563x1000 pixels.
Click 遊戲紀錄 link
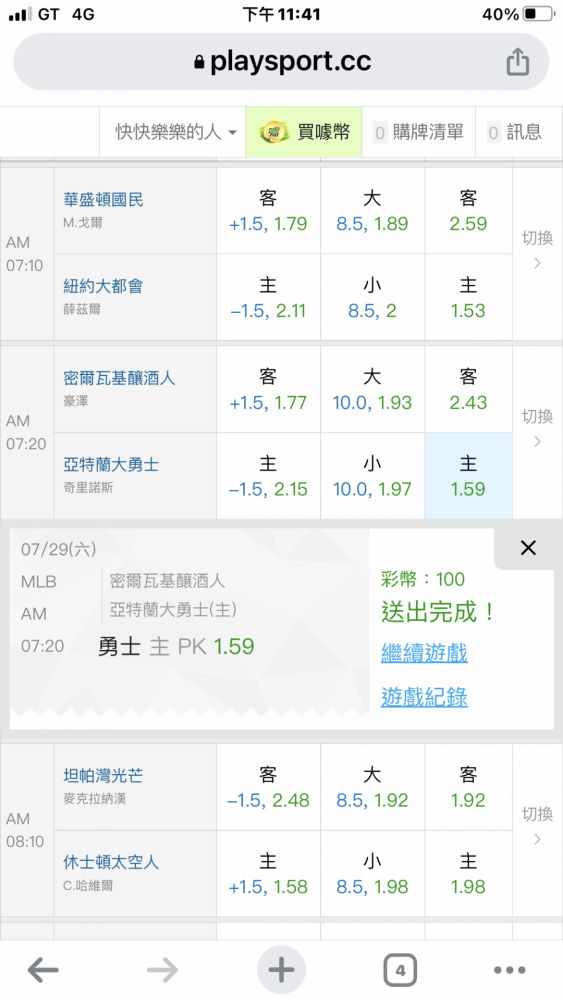pyautogui.click(x=424, y=697)
